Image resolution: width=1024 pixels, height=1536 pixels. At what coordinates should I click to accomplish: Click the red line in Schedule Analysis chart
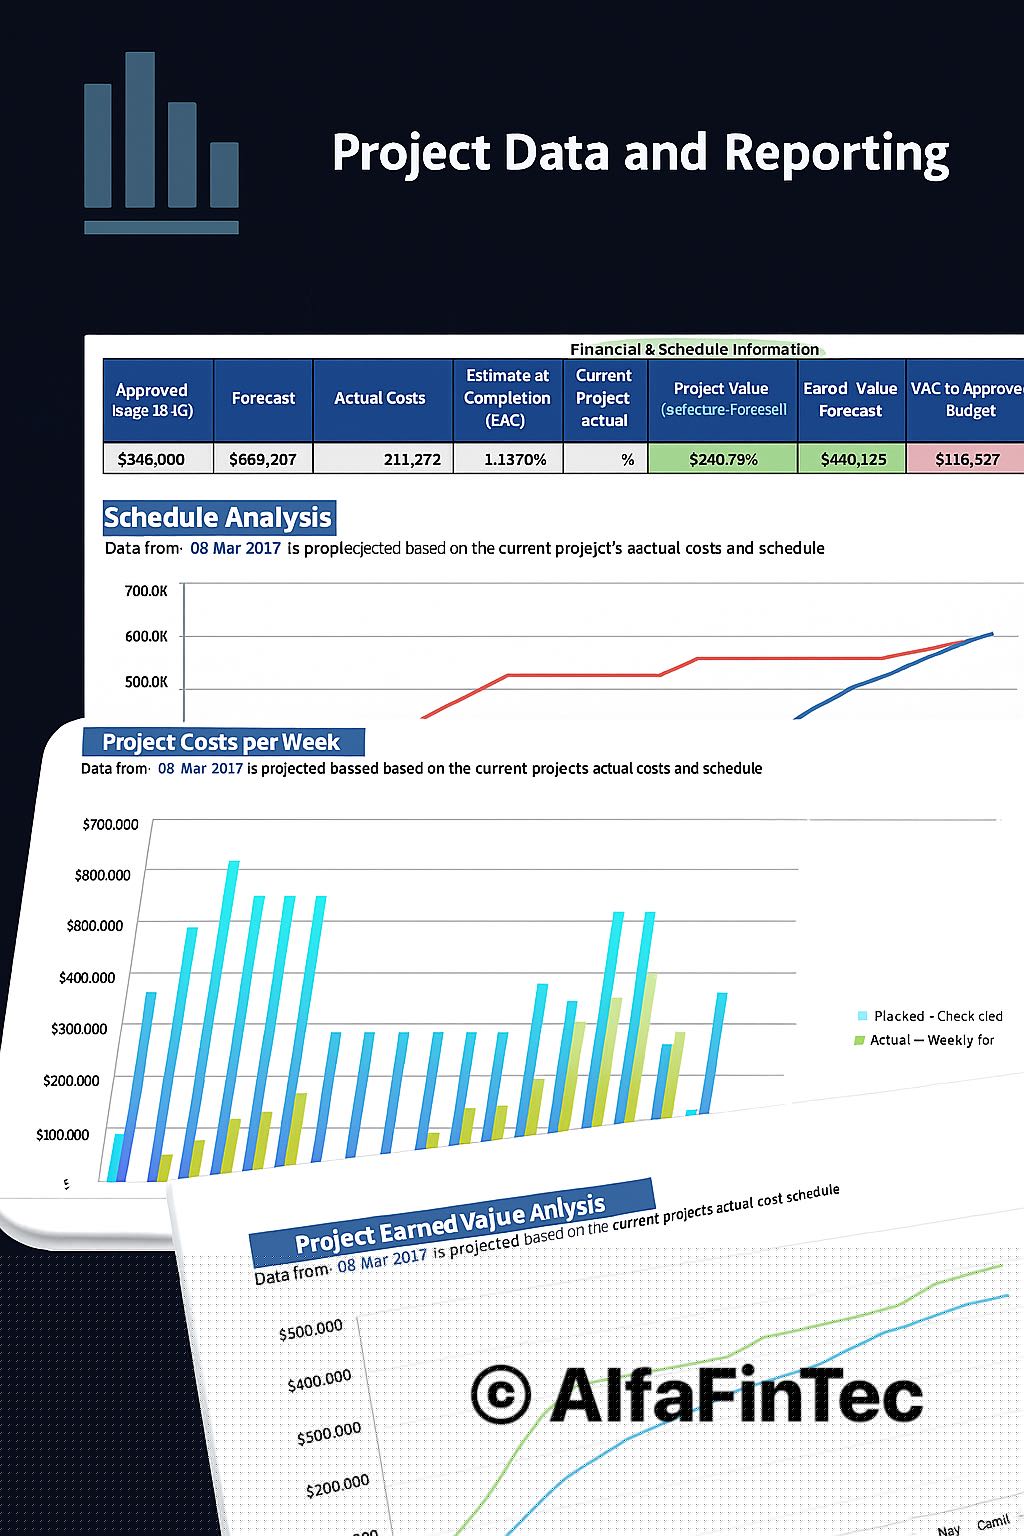(580, 675)
